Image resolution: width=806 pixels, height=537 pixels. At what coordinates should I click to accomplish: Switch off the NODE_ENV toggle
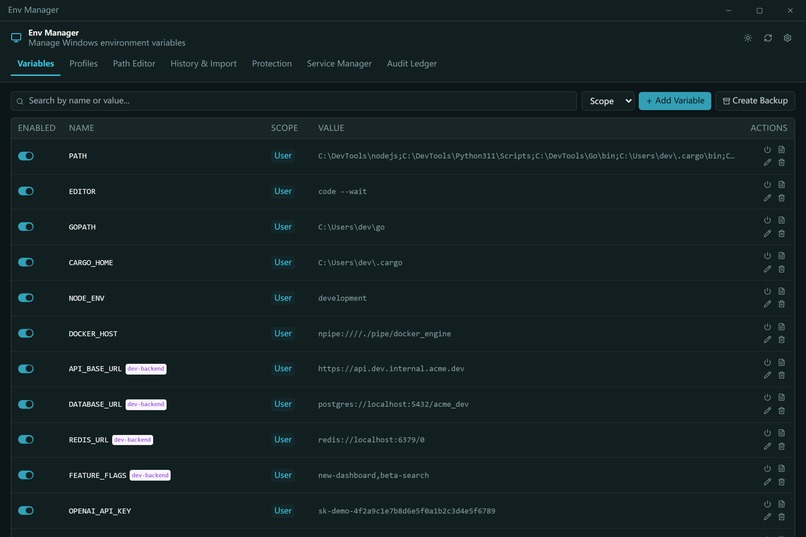[26, 298]
